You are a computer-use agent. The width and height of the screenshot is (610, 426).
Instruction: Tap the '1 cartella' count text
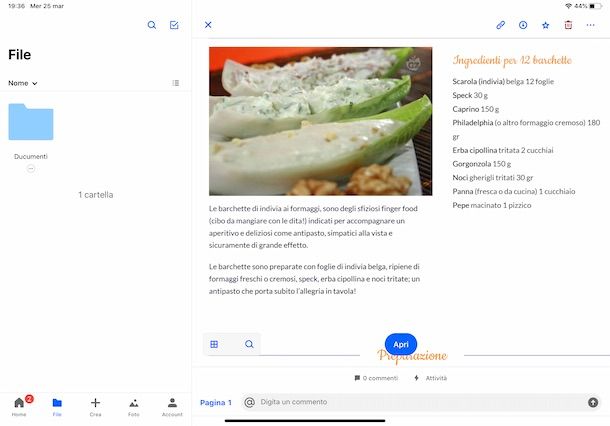click(96, 195)
